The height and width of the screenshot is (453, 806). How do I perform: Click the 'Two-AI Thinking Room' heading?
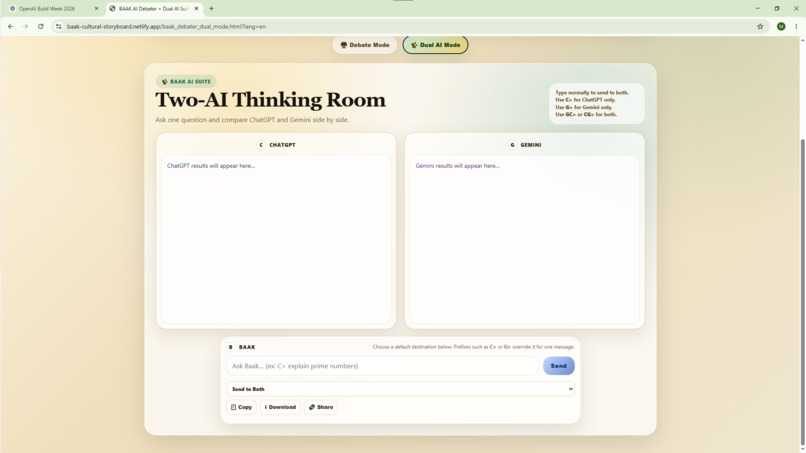click(270, 100)
